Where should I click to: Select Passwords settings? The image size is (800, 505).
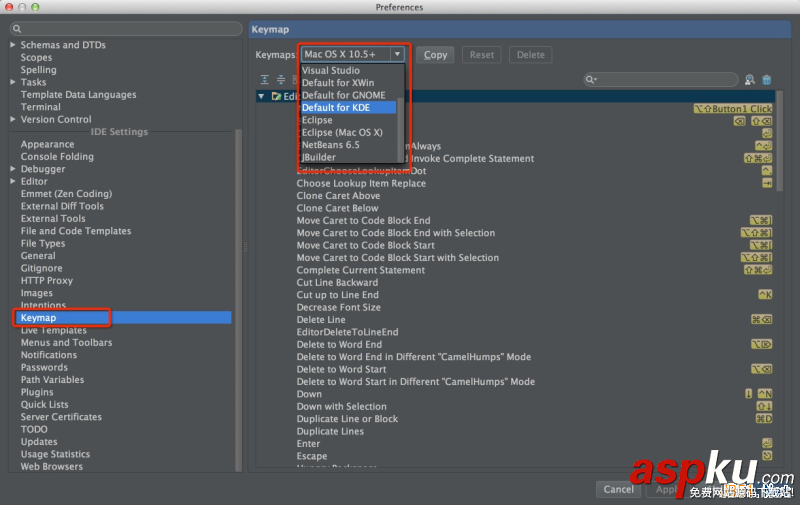pos(44,367)
